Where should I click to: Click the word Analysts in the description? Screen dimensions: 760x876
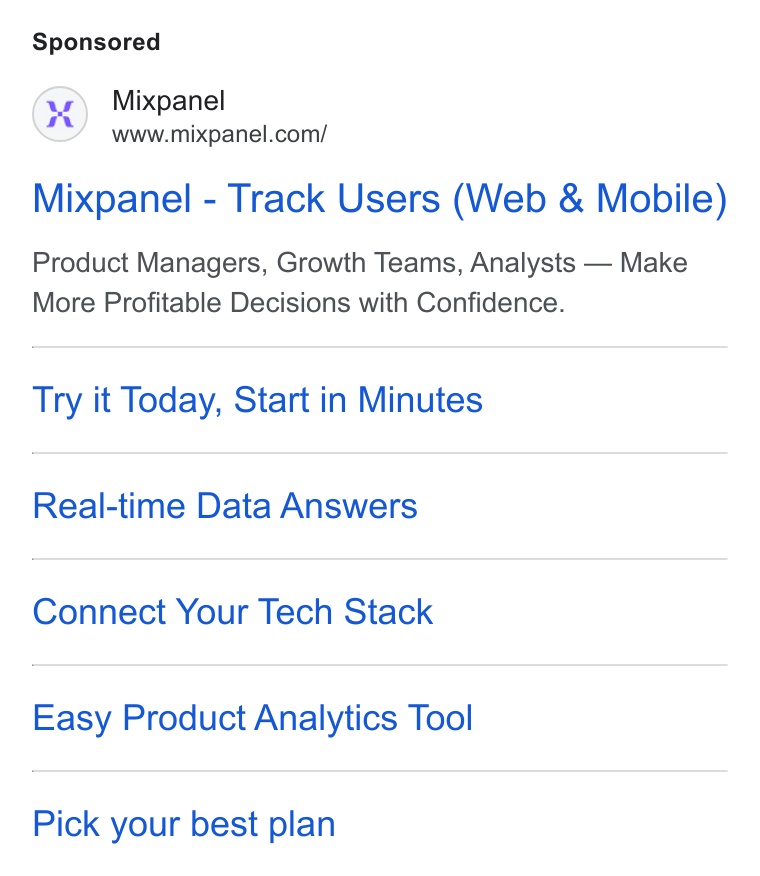coord(523,263)
